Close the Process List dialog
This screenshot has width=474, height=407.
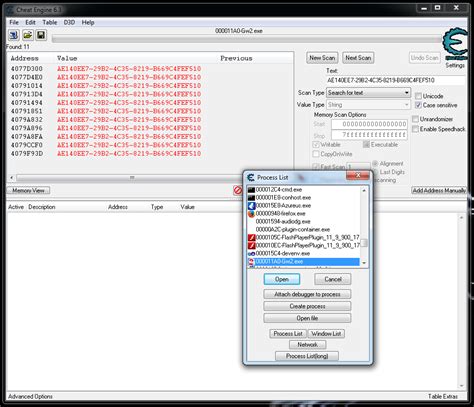(358, 175)
